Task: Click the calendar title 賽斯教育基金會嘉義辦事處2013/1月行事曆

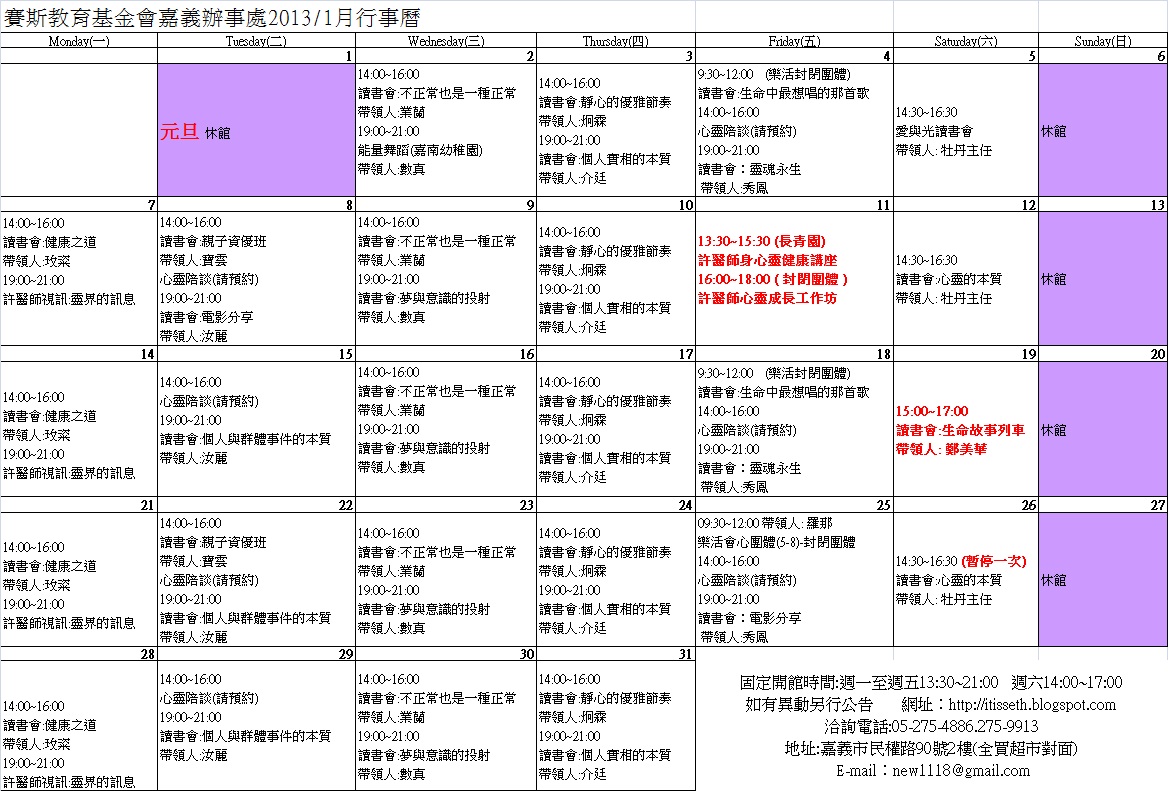Action: coord(212,17)
